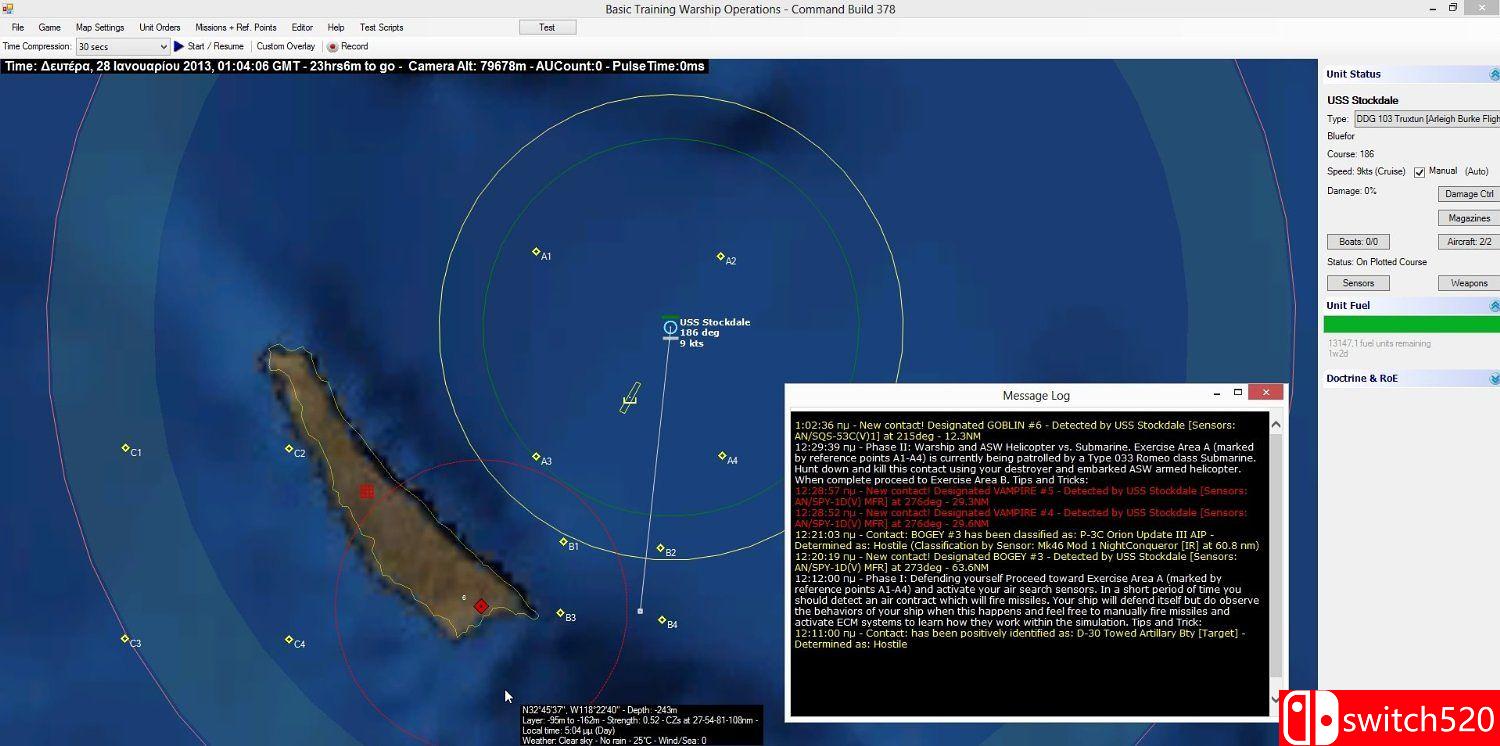1500x746 pixels.
Task: Open the Unit Orders menu
Action: click(160, 27)
